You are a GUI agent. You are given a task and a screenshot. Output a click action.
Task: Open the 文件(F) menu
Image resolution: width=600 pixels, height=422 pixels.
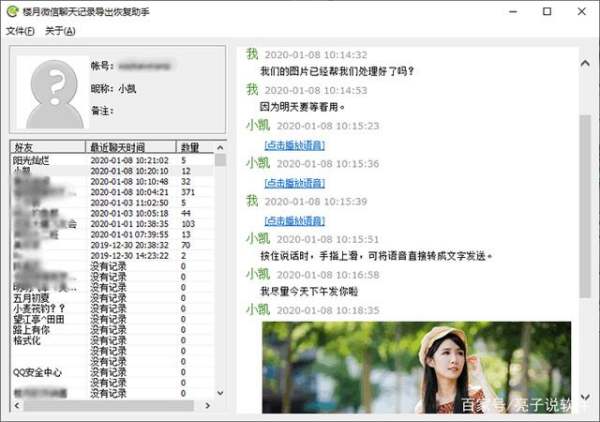[20, 31]
